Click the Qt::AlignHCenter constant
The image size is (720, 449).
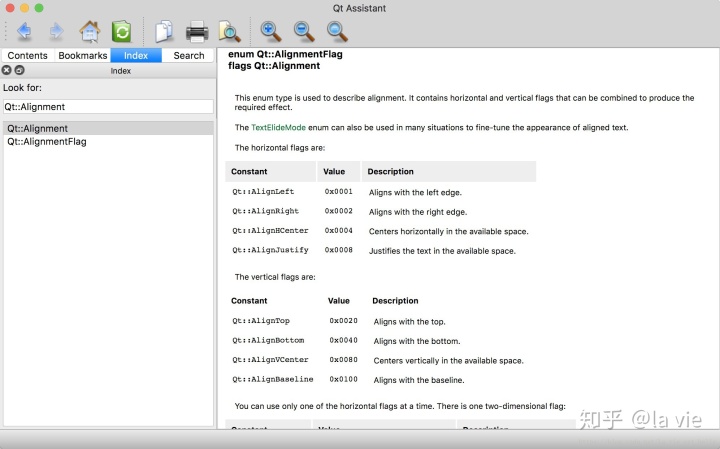coord(270,230)
